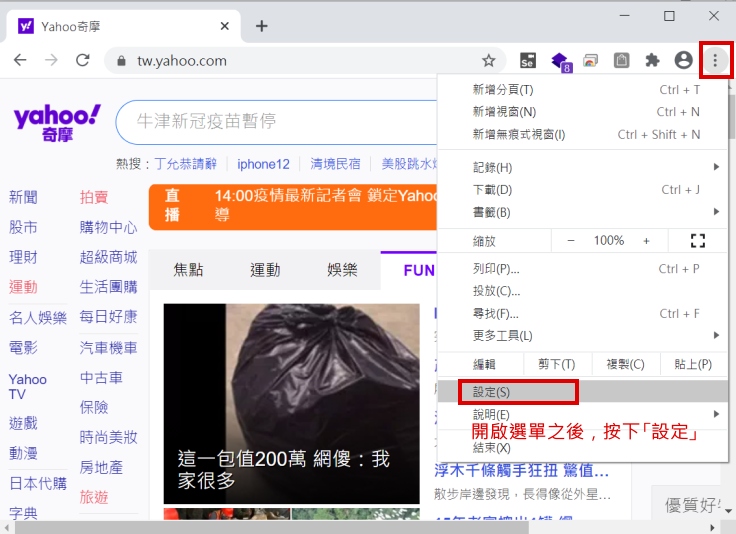The width and height of the screenshot is (736, 534).
Task: Open the 拍賣 sidebar link
Action: tap(94, 197)
